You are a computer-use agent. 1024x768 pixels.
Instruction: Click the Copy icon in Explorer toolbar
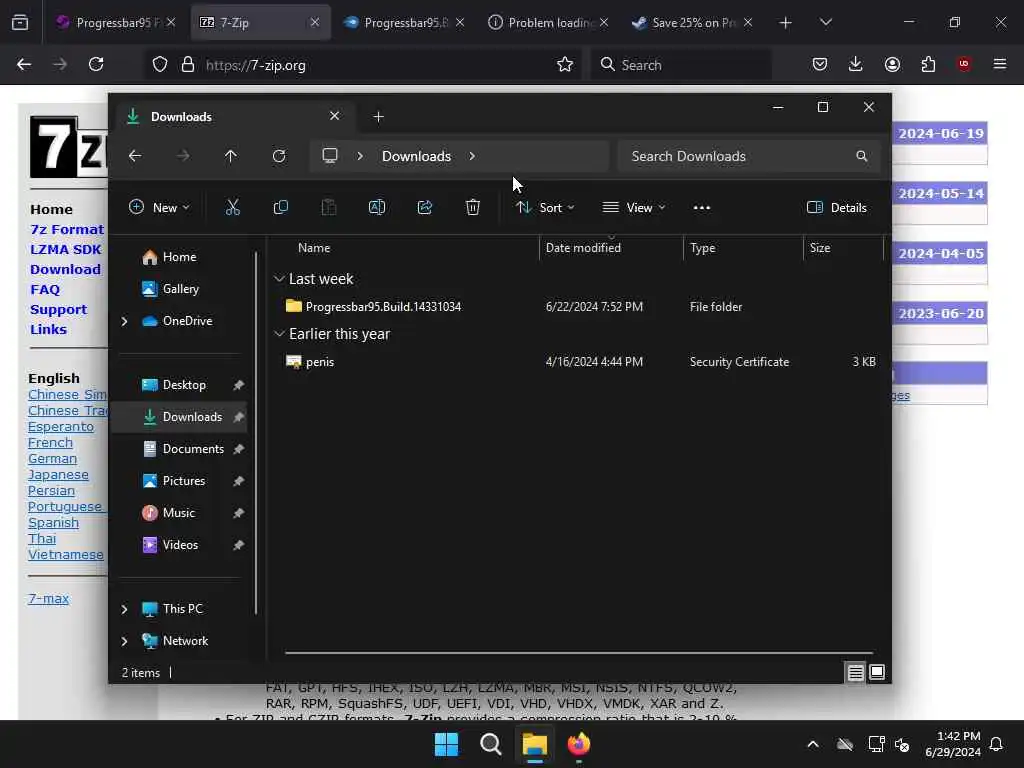click(x=281, y=208)
